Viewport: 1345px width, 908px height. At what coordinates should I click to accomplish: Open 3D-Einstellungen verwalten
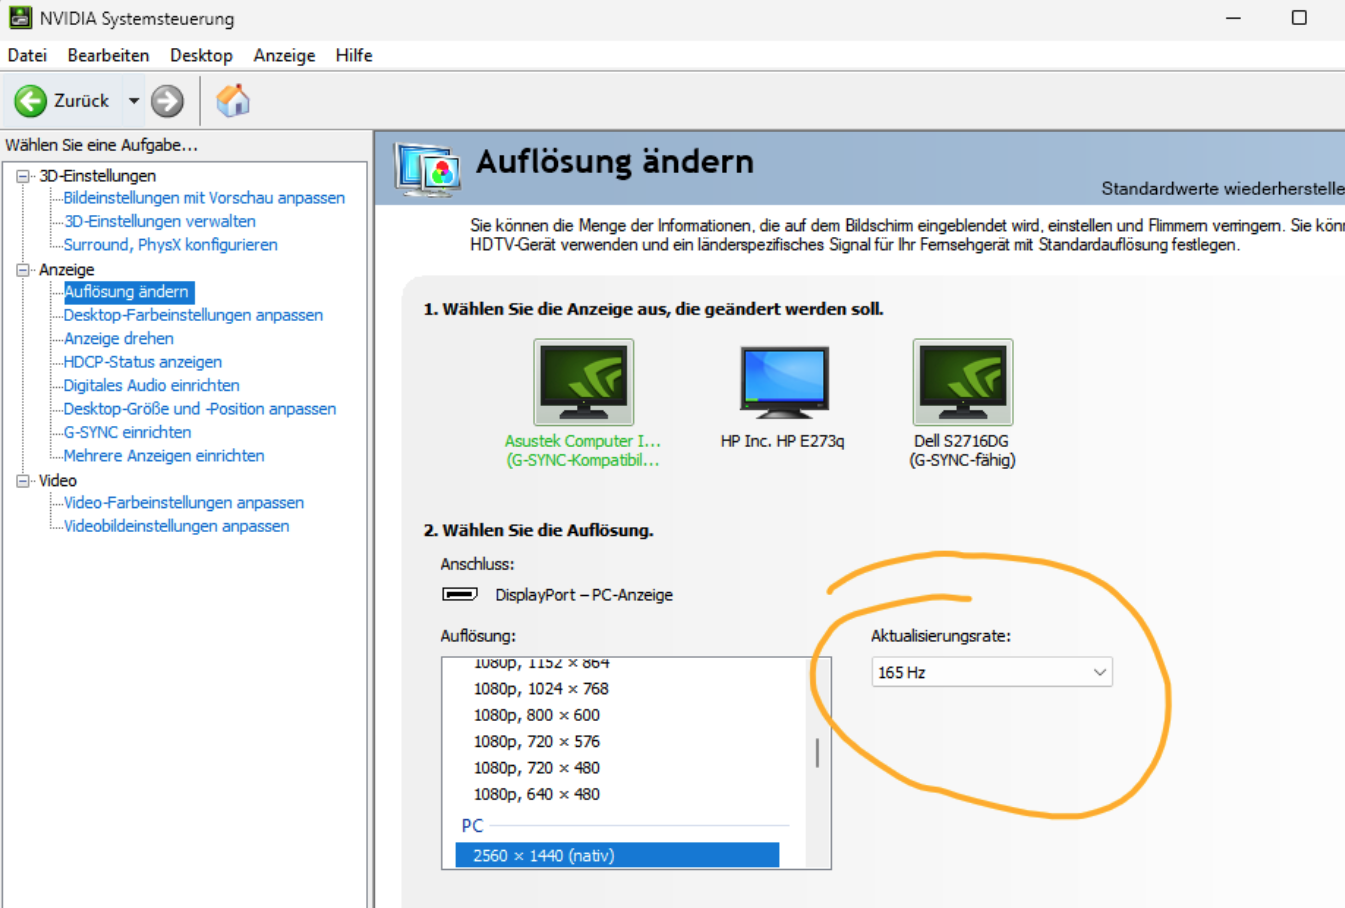click(160, 221)
